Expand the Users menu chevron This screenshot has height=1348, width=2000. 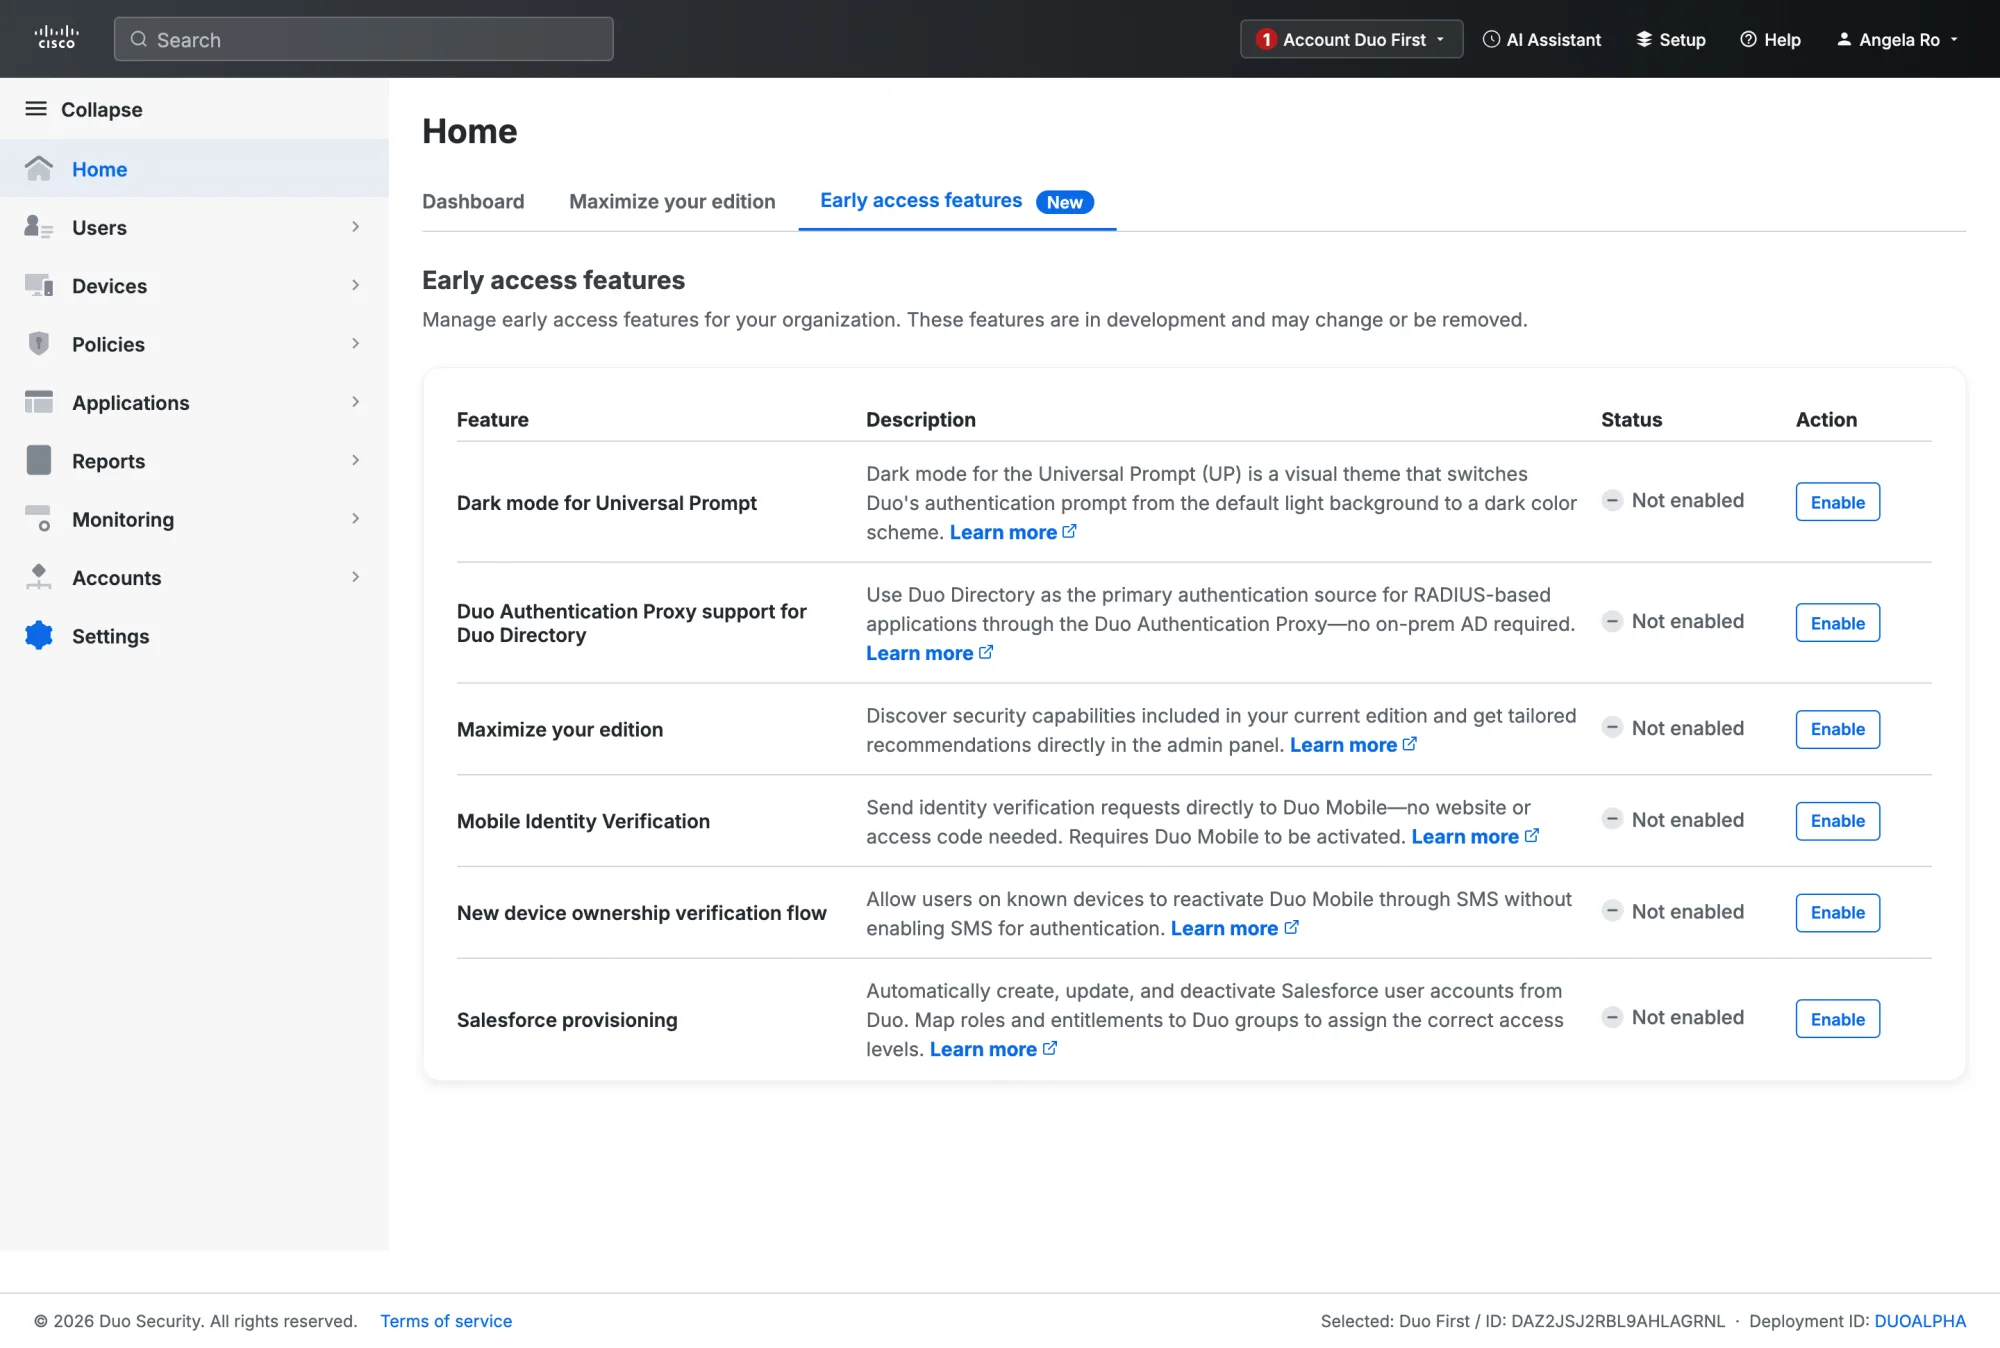355,227
